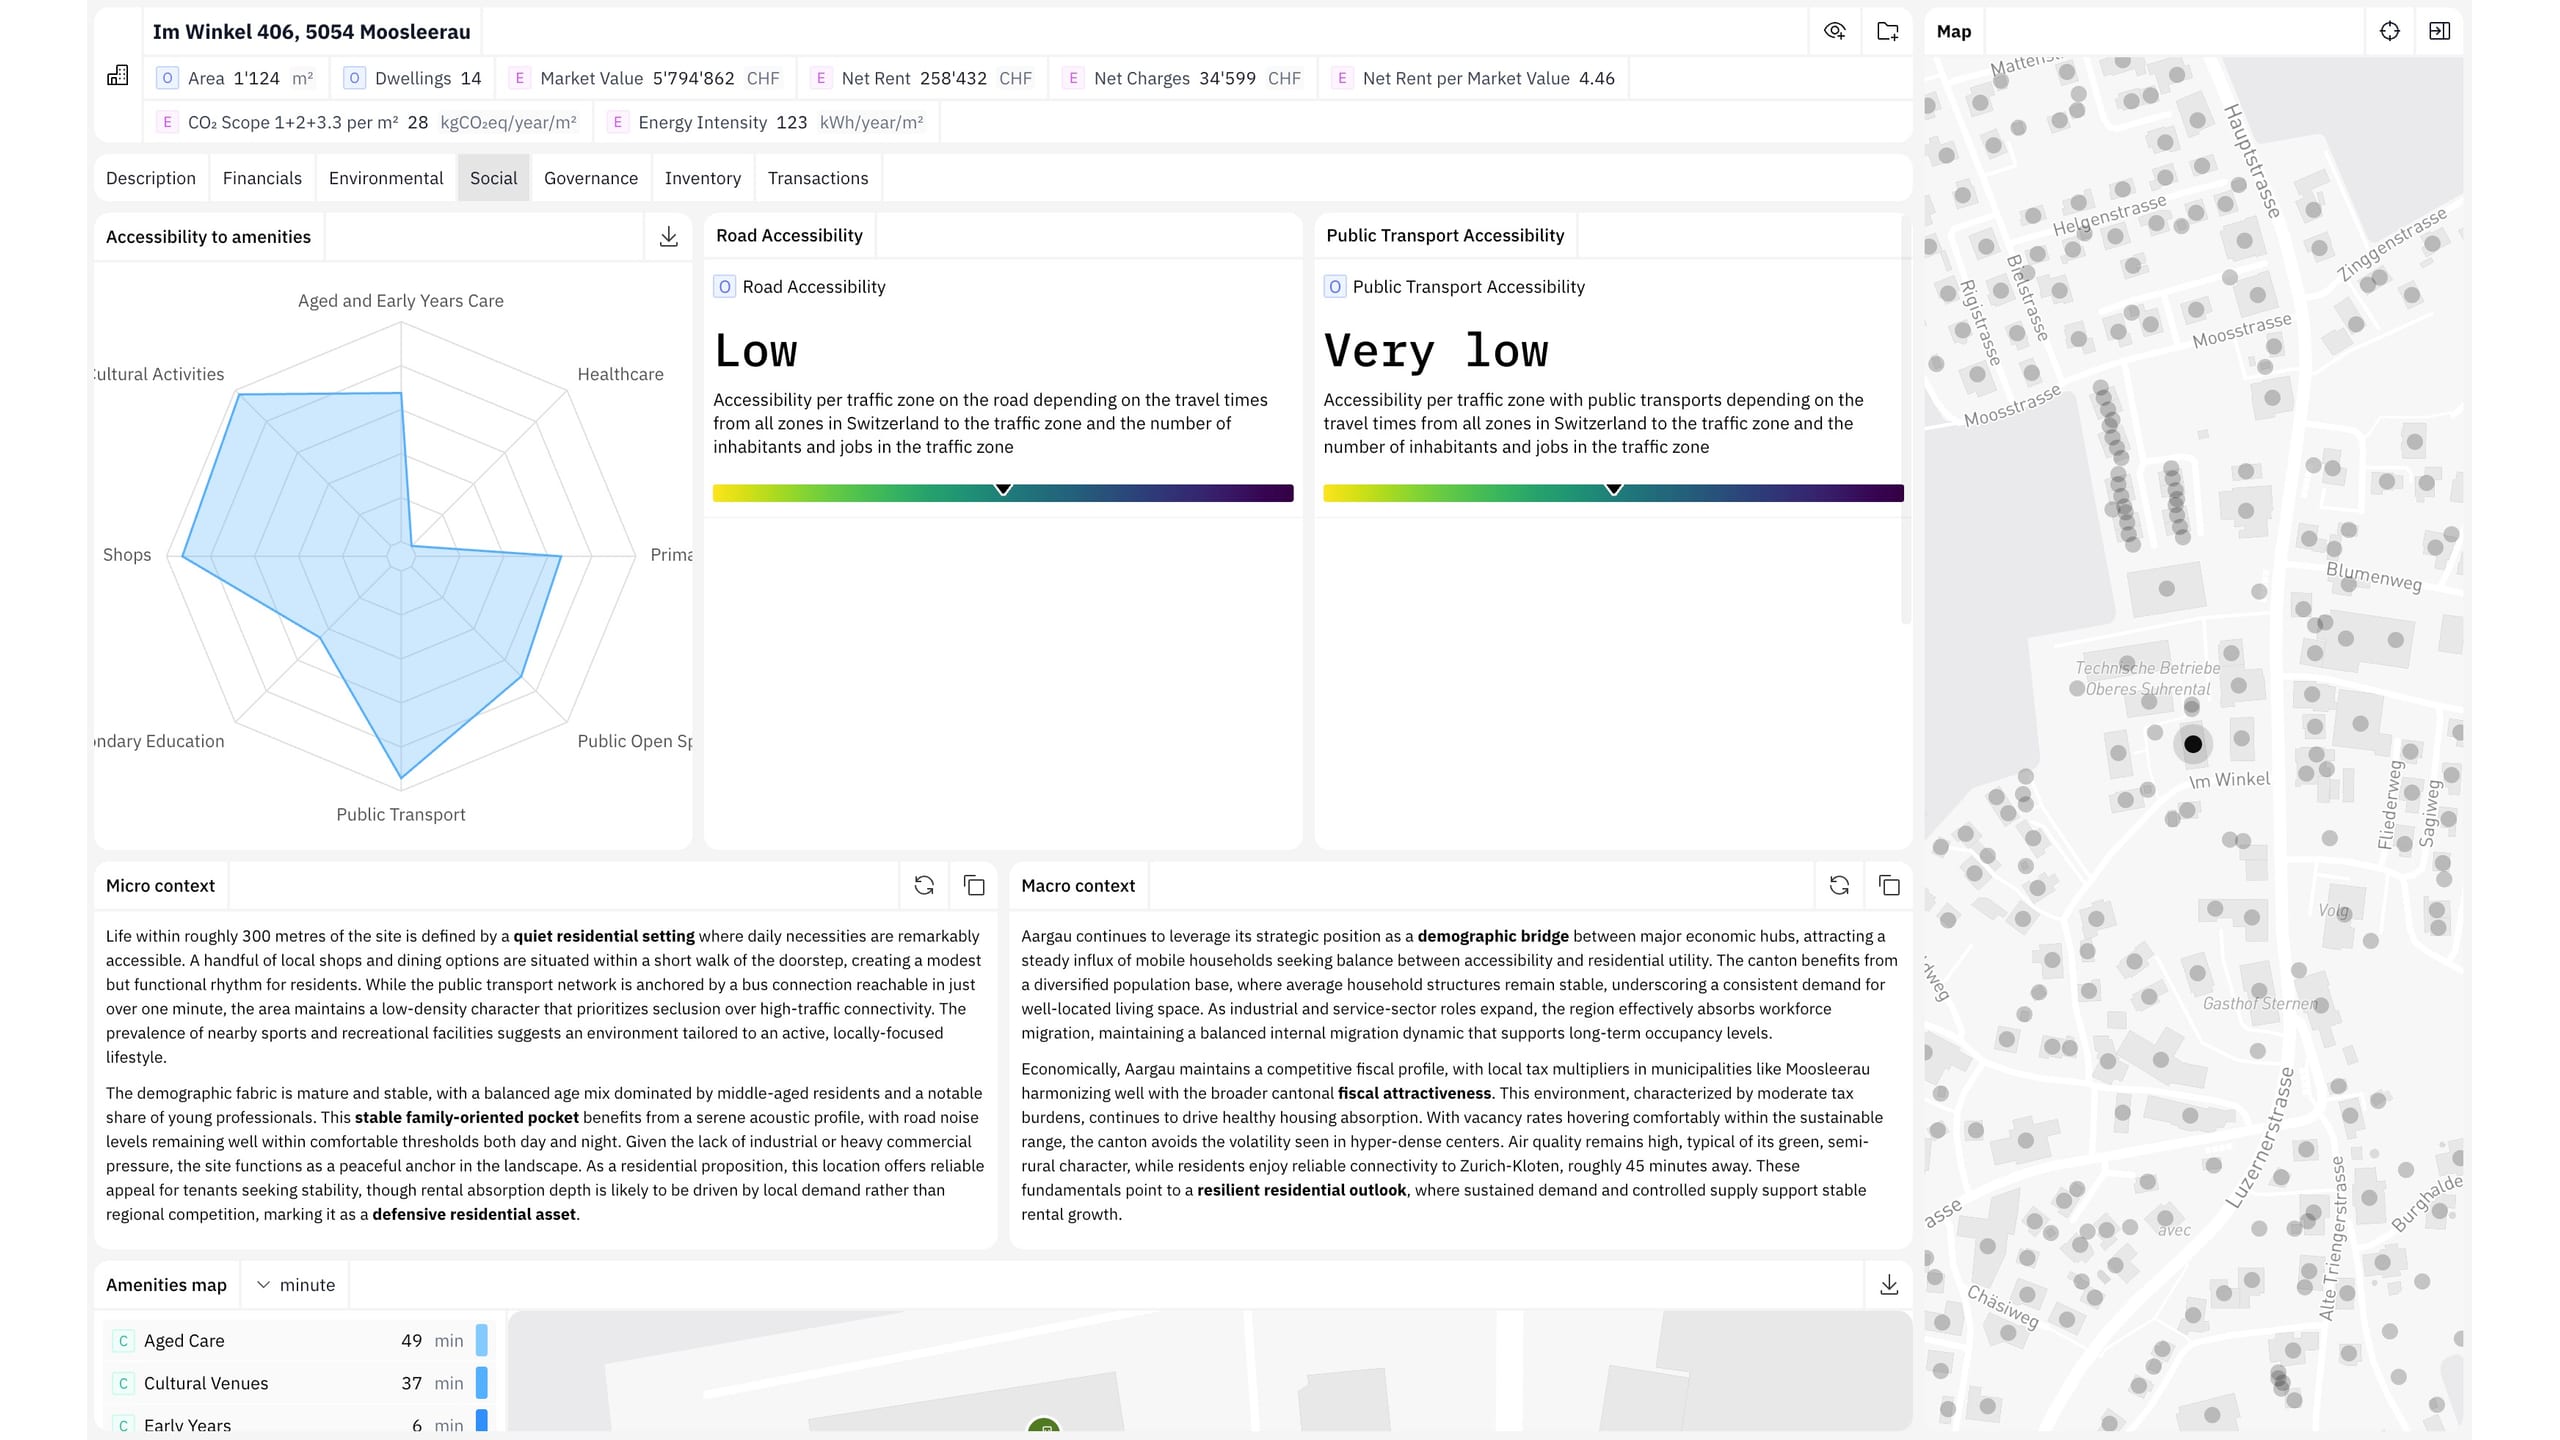Click the Technische Betriebe Oberes Suhrental map label
The width and height of the screenshot is (2560, 1440).
2147,678
